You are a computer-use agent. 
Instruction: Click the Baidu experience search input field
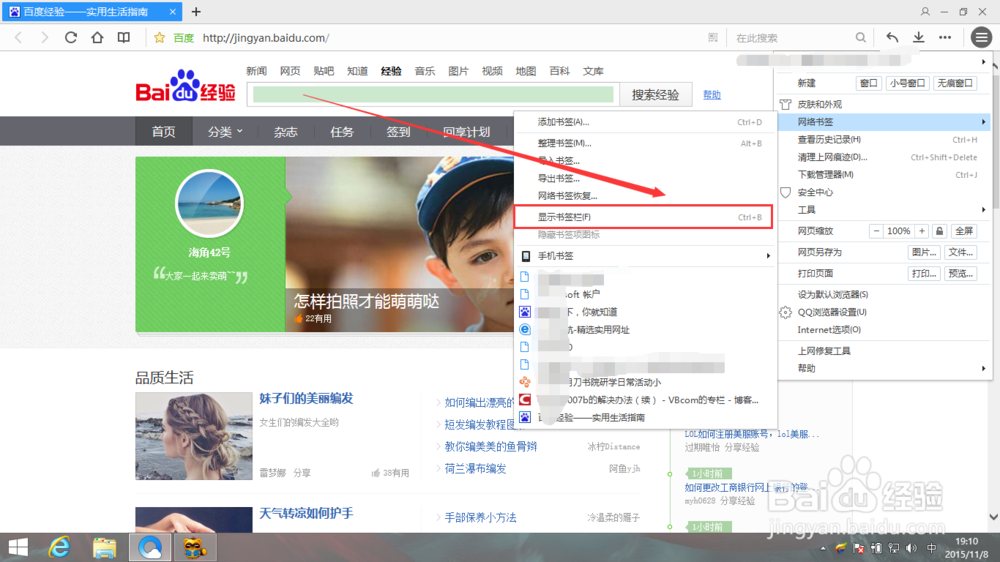tap(433, 95)
